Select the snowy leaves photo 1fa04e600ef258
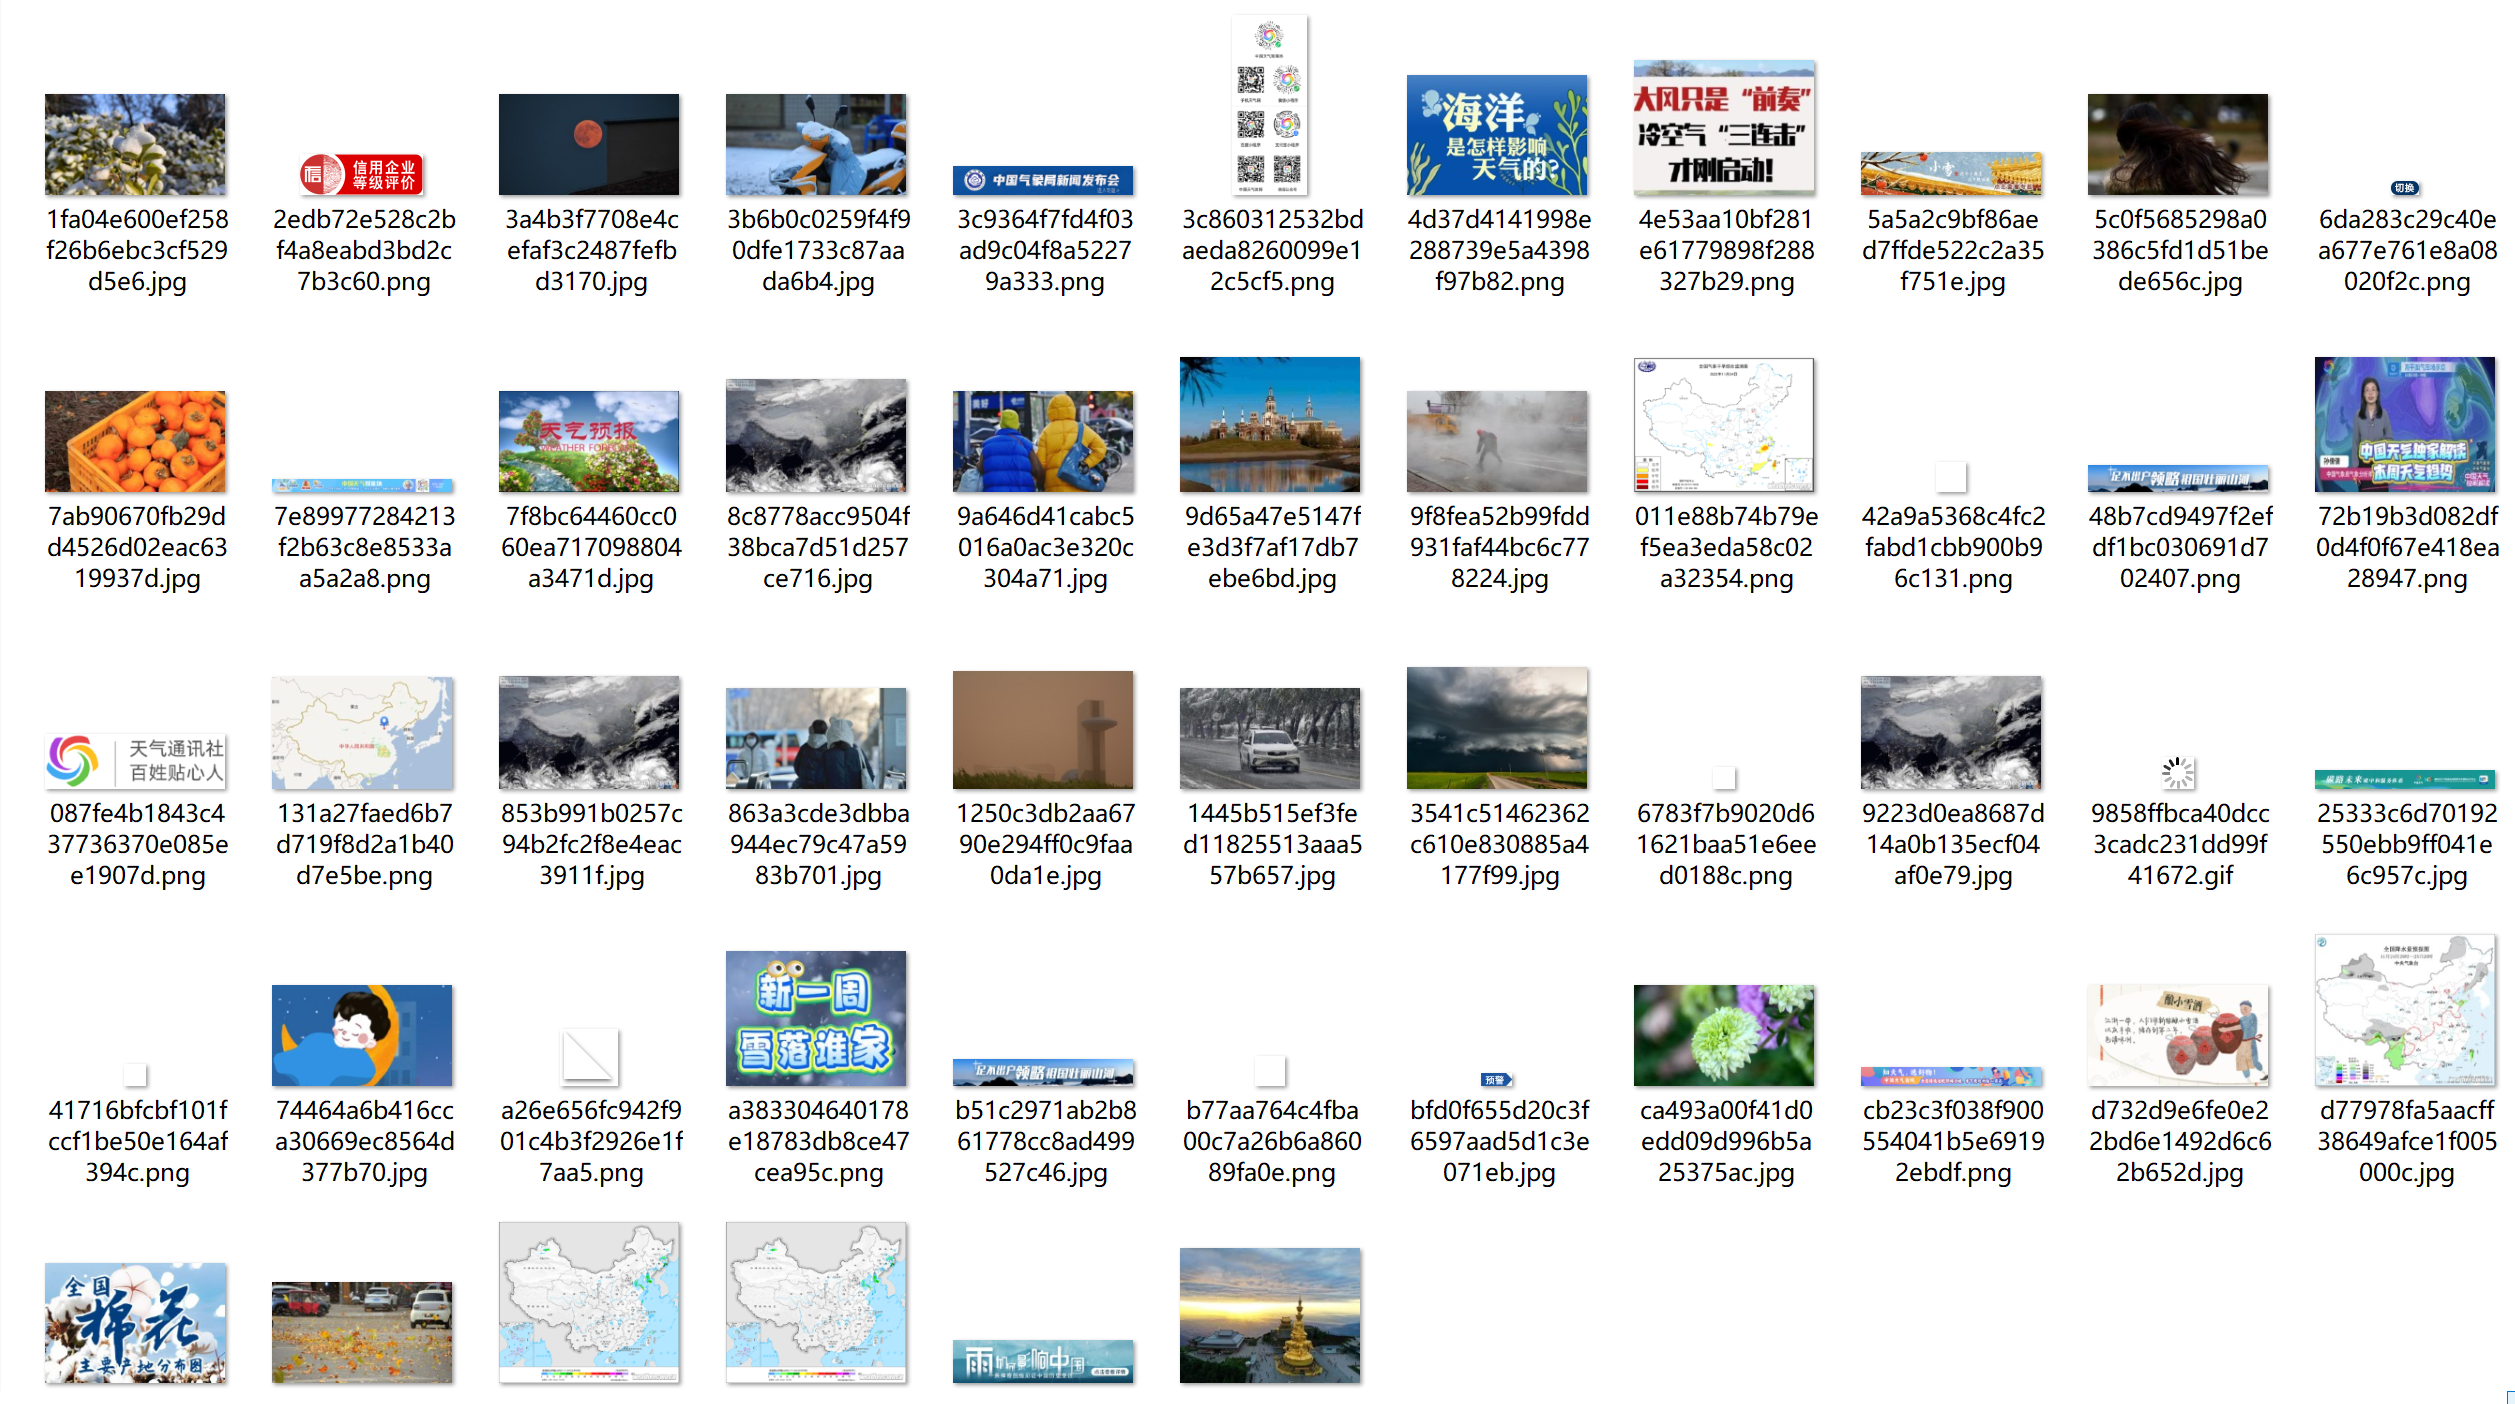The image size is (2515, 1404). (x=135, y=145)
